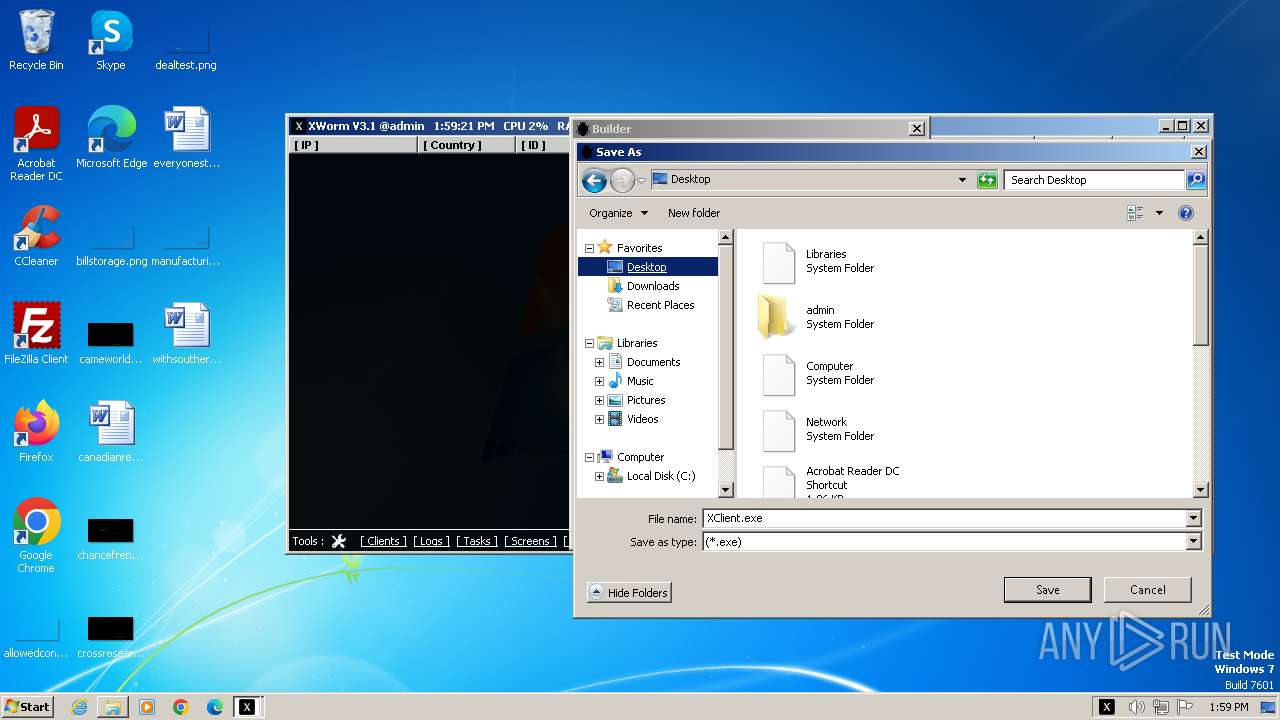The height and width of the screenshot is (720, 1280).
Task: Select the admin folder icon
Action: (777, 317)
